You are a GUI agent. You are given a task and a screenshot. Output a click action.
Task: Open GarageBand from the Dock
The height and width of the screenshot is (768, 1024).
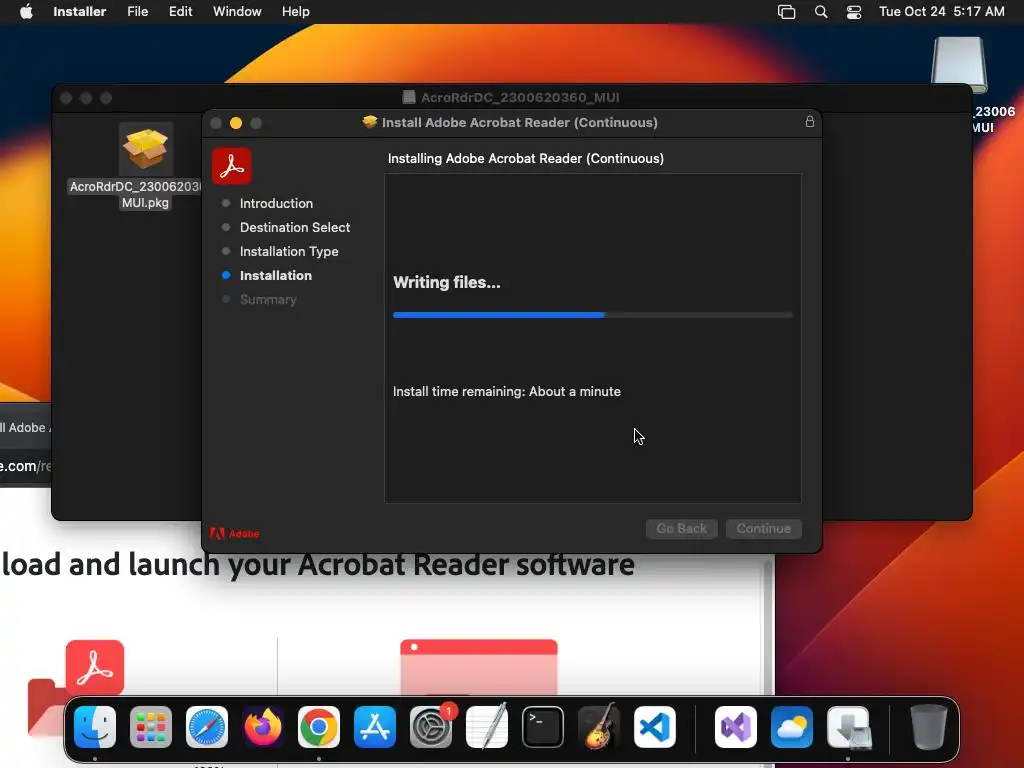click(x=599, y=727)
